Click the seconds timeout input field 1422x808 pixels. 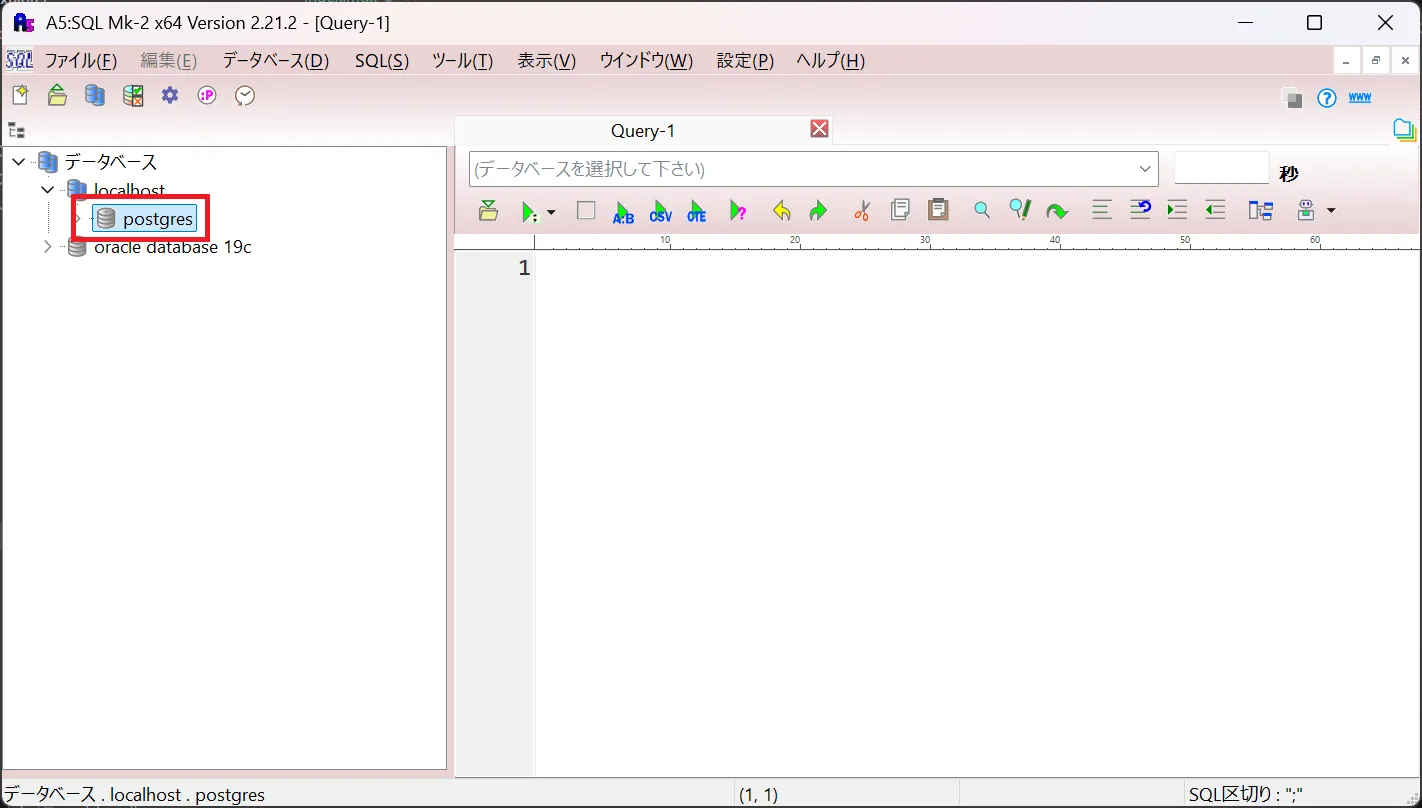(1221, 168)
